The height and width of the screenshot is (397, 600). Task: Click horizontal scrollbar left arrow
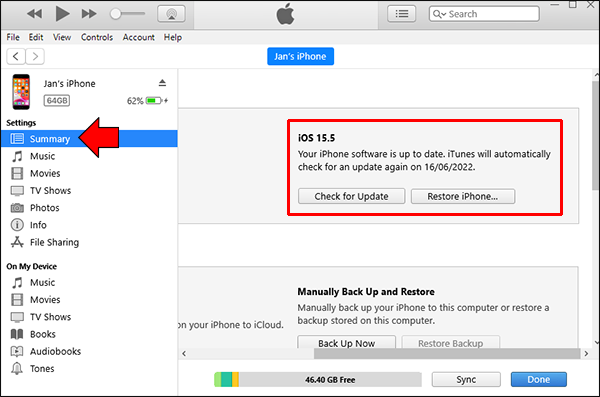(184, 354)
